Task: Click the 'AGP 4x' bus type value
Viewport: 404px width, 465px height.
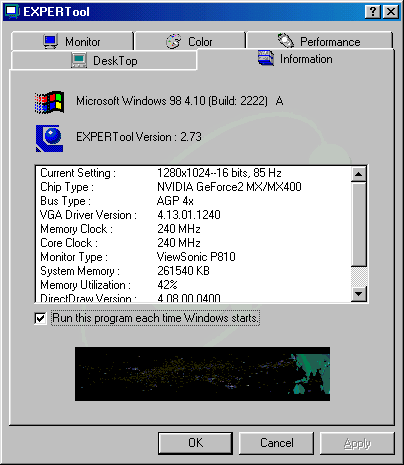Action: [x=175, y=201]
